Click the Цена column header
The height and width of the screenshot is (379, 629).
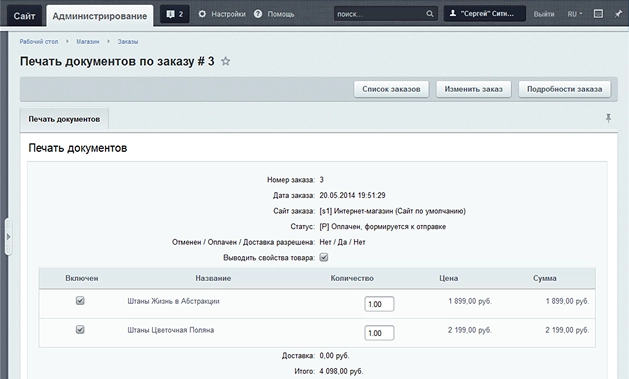[448, 278]
